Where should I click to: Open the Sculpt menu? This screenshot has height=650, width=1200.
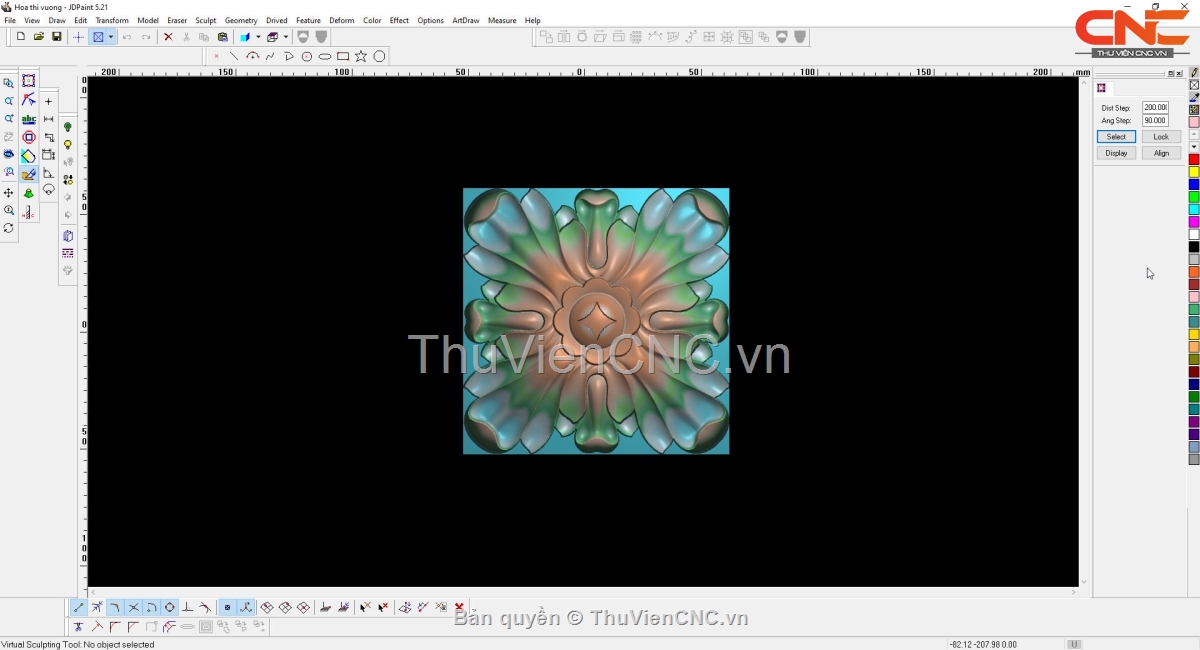(205, 20)
